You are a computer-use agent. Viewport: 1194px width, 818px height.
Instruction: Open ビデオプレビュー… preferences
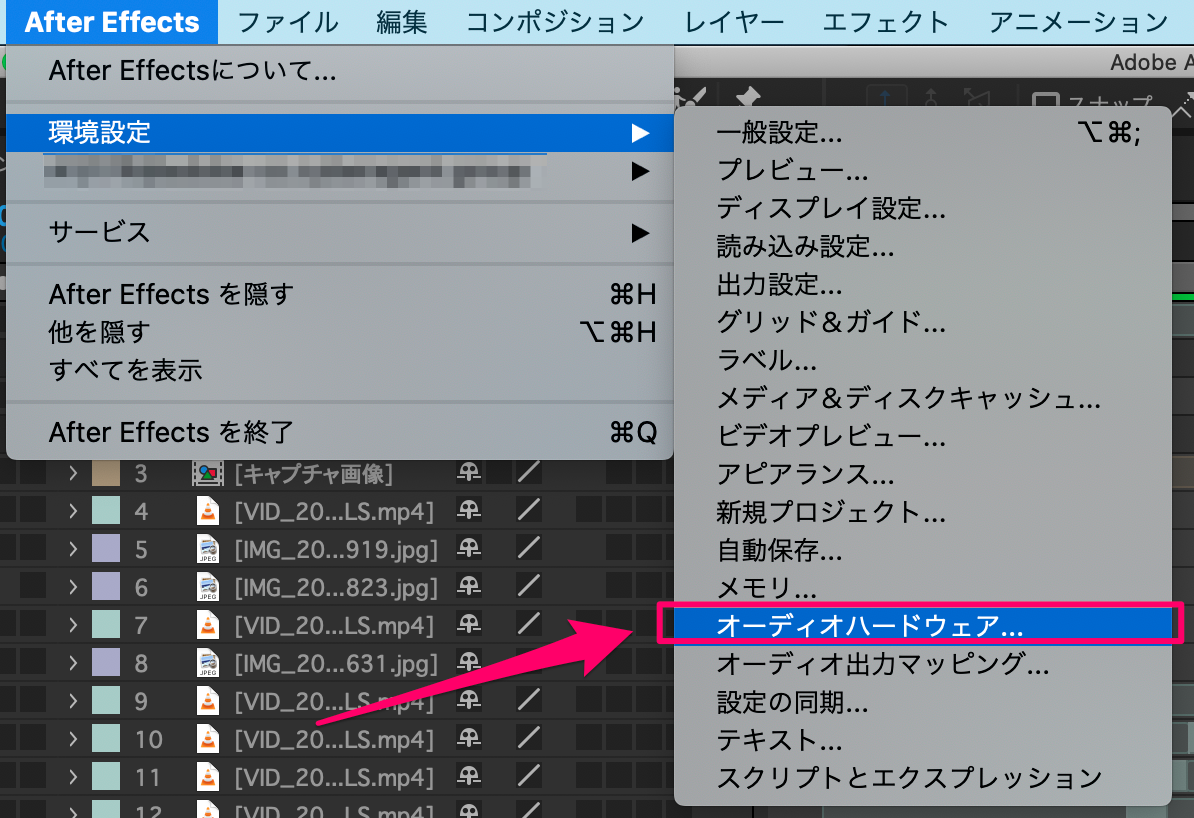[x=923, y=436]
